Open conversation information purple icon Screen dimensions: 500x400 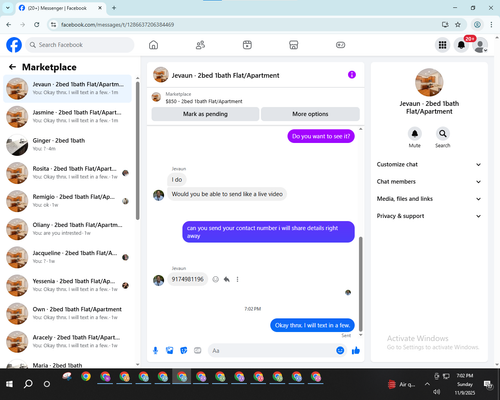[x=352, y=75]
